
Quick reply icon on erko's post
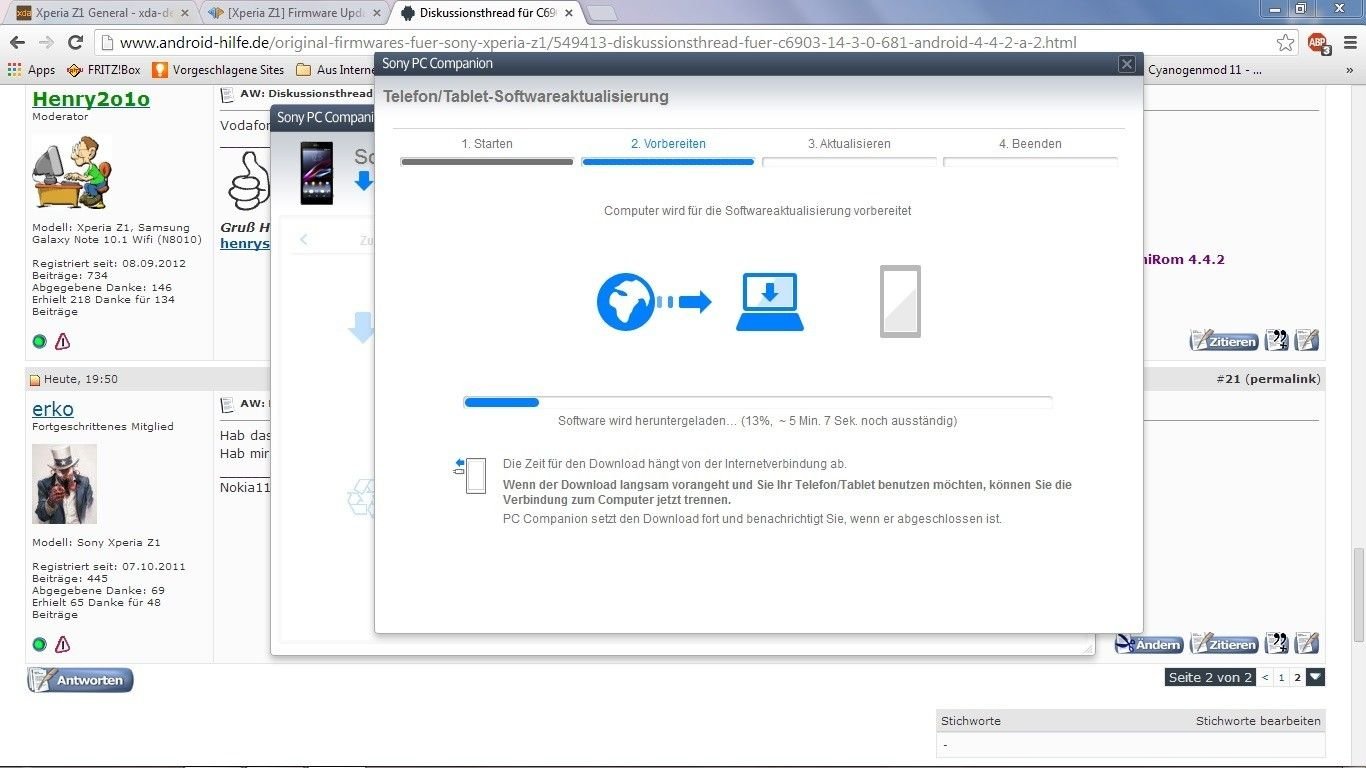[x=1307, y=643]
